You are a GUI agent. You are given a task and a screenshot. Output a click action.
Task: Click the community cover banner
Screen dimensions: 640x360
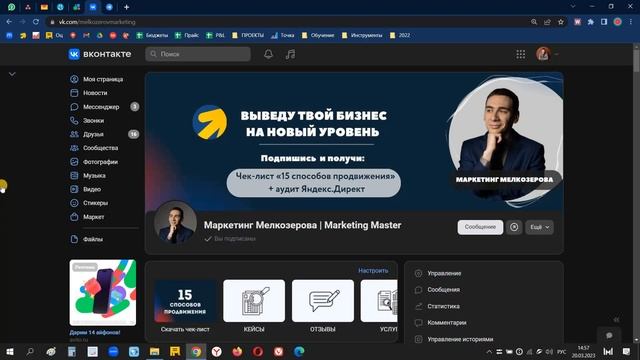pyautogui.click(x=354, y=142)
